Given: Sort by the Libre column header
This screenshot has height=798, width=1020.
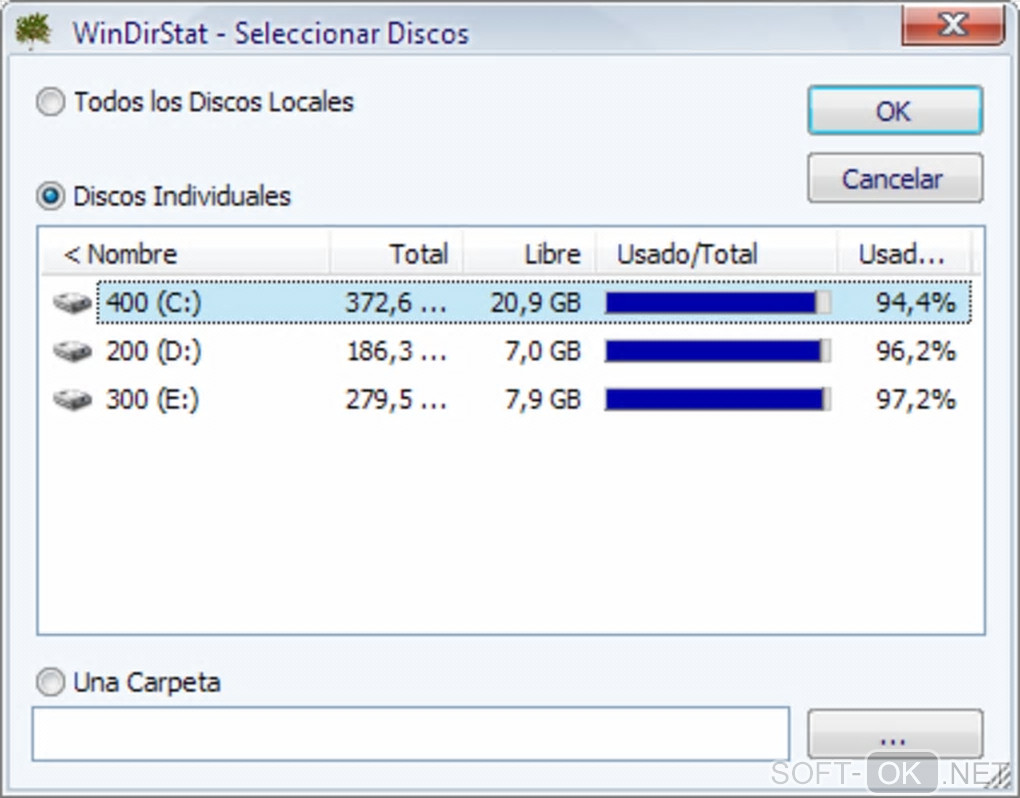Looking at the screenshot, I should [530, 254].
